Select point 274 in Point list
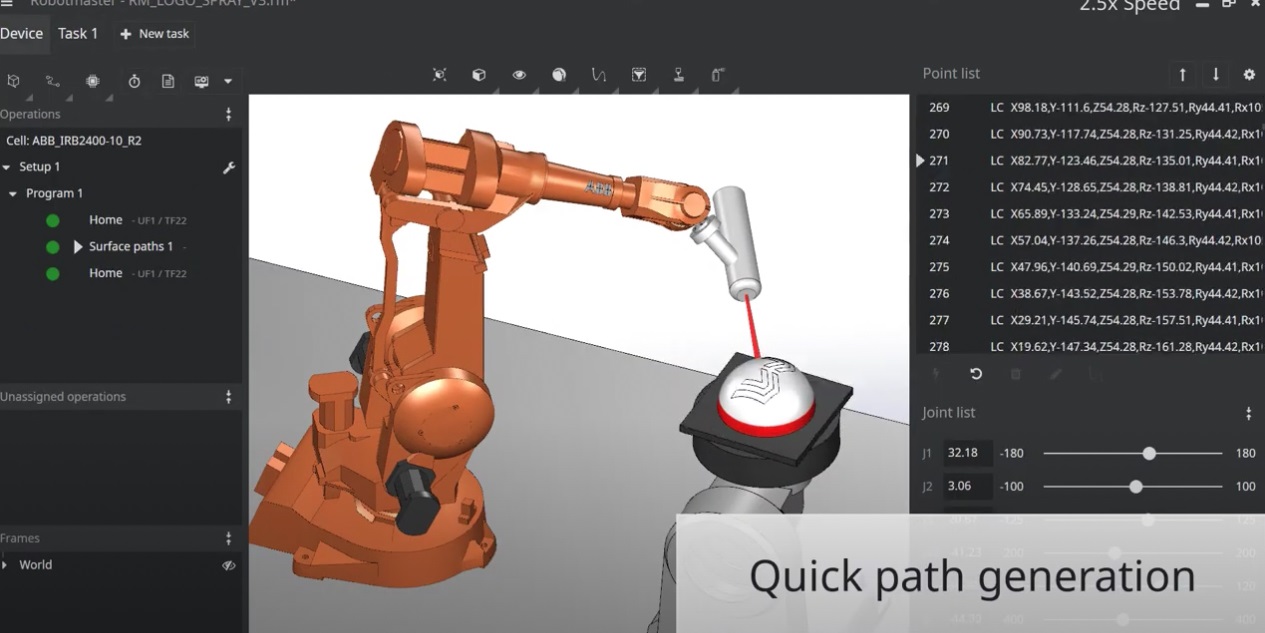The height and width of the screenshot is (633, 1265). 1091,240
